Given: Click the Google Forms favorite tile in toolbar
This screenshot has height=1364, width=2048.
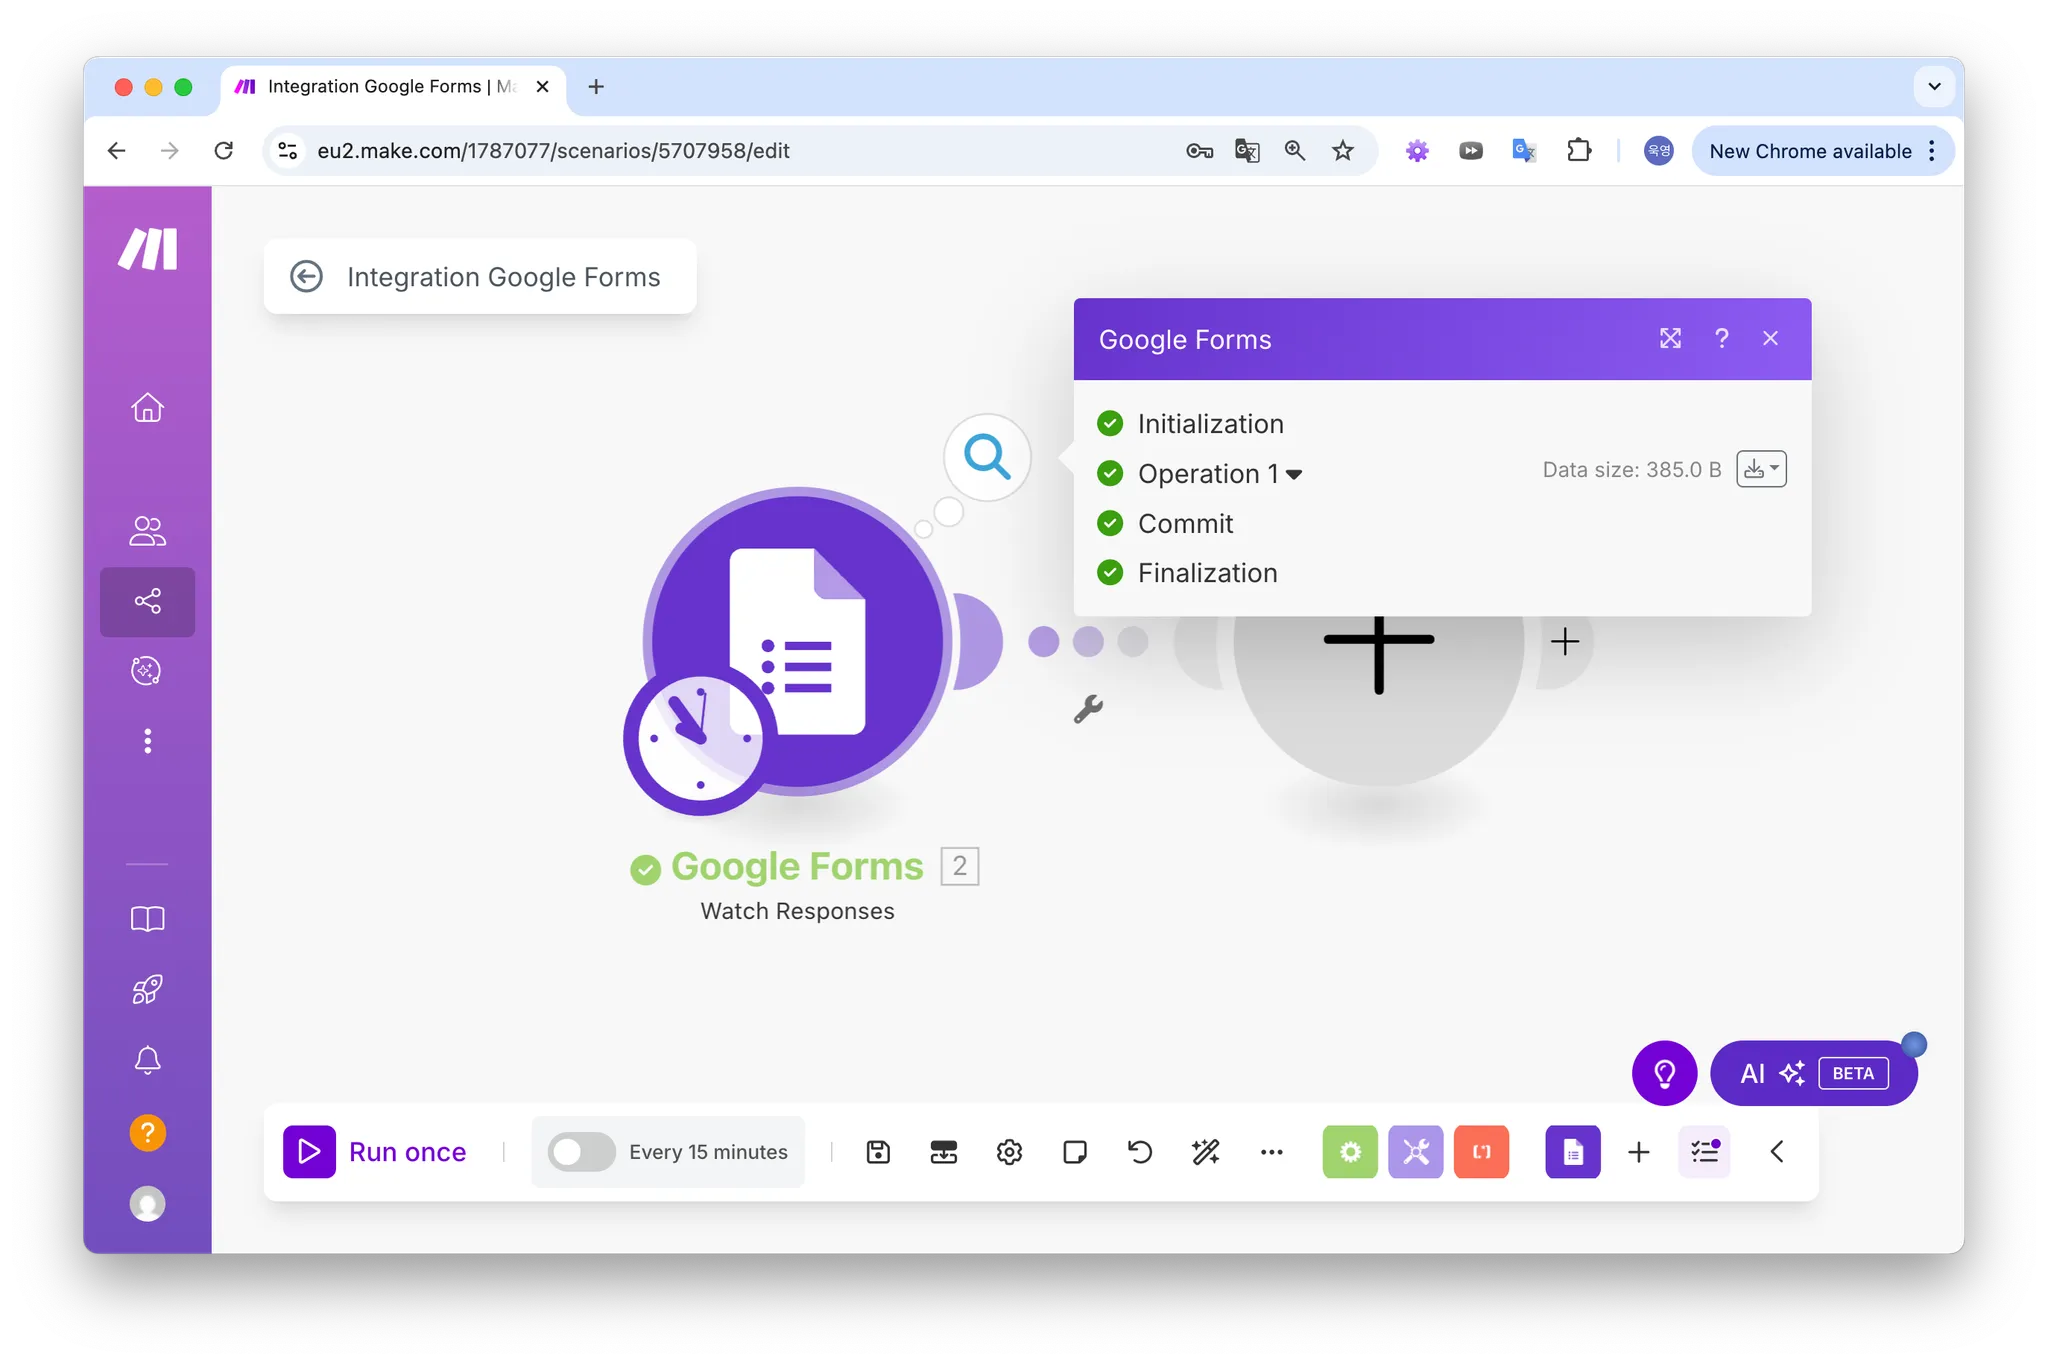Looking at the screenshot, I should (x=1573, y=1152).
